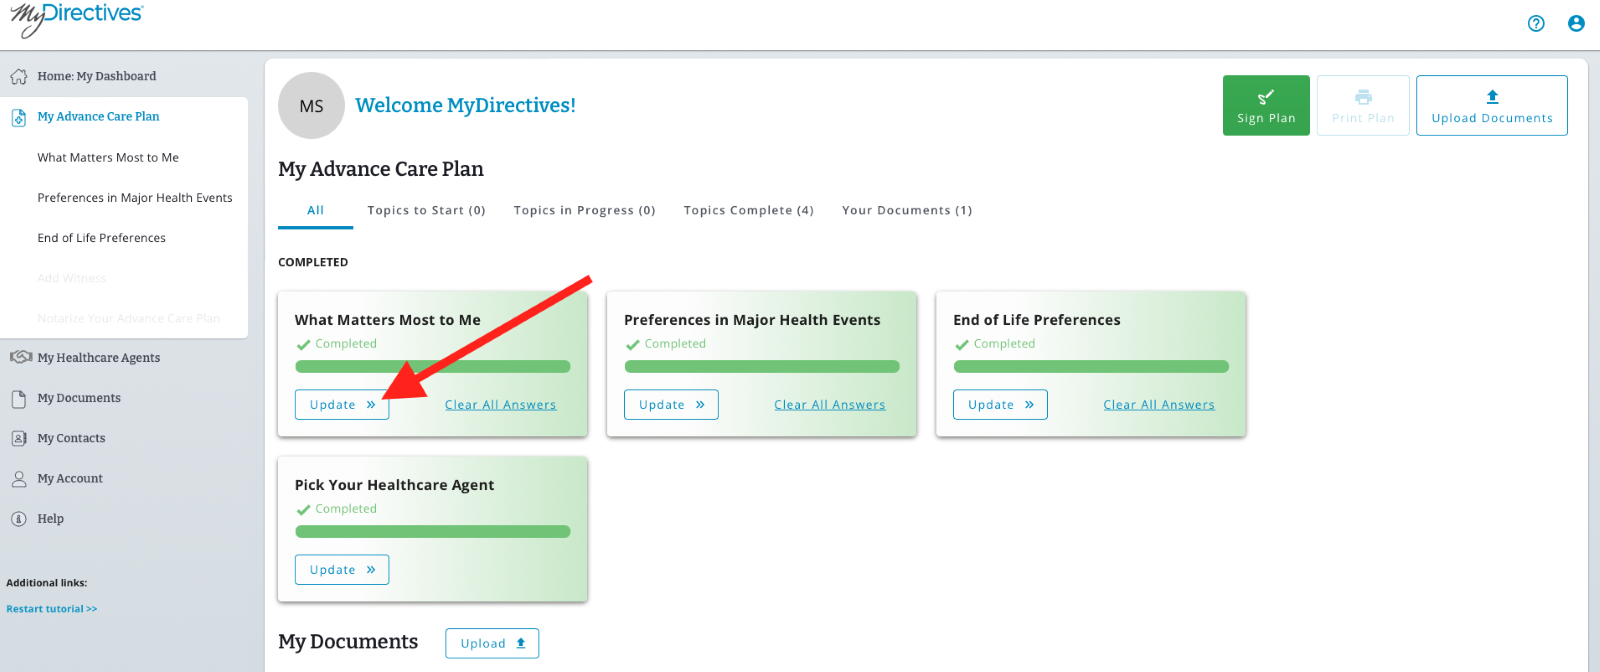This screenshot has width=1600, height=672.
Task: Open My Healthcare Agents section
Action: pos(98,357)
